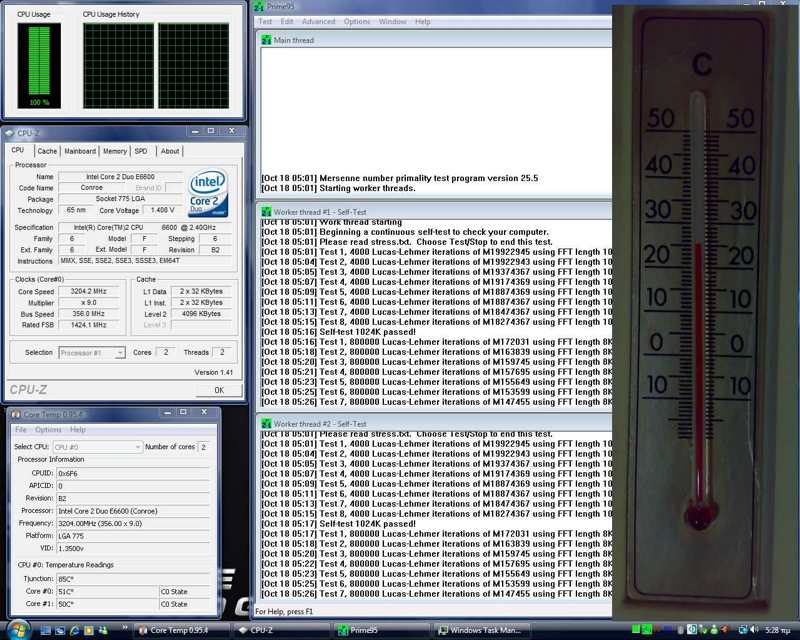Click the Prime95 application title icon
Viewport: 800px width, 640px height.
tap(259, 6)
